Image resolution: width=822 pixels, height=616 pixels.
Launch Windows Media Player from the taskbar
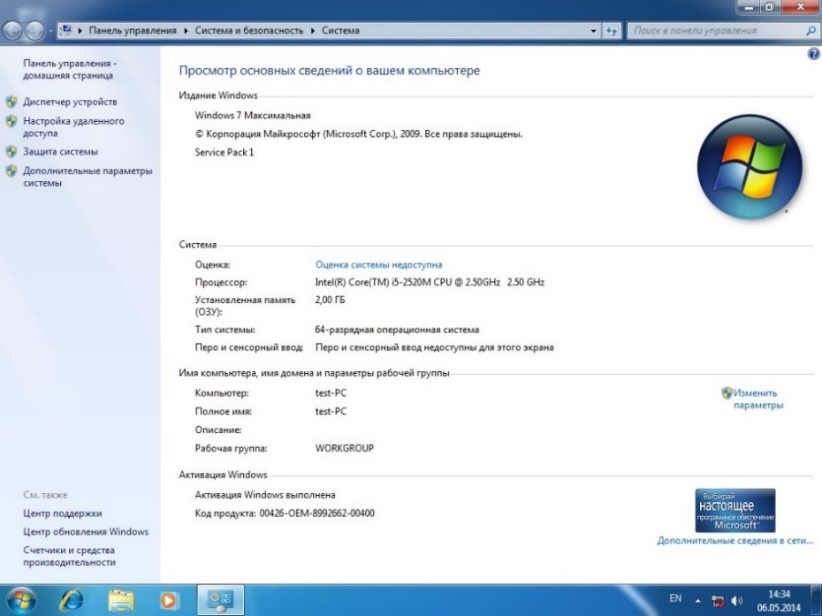click(169, 600)
